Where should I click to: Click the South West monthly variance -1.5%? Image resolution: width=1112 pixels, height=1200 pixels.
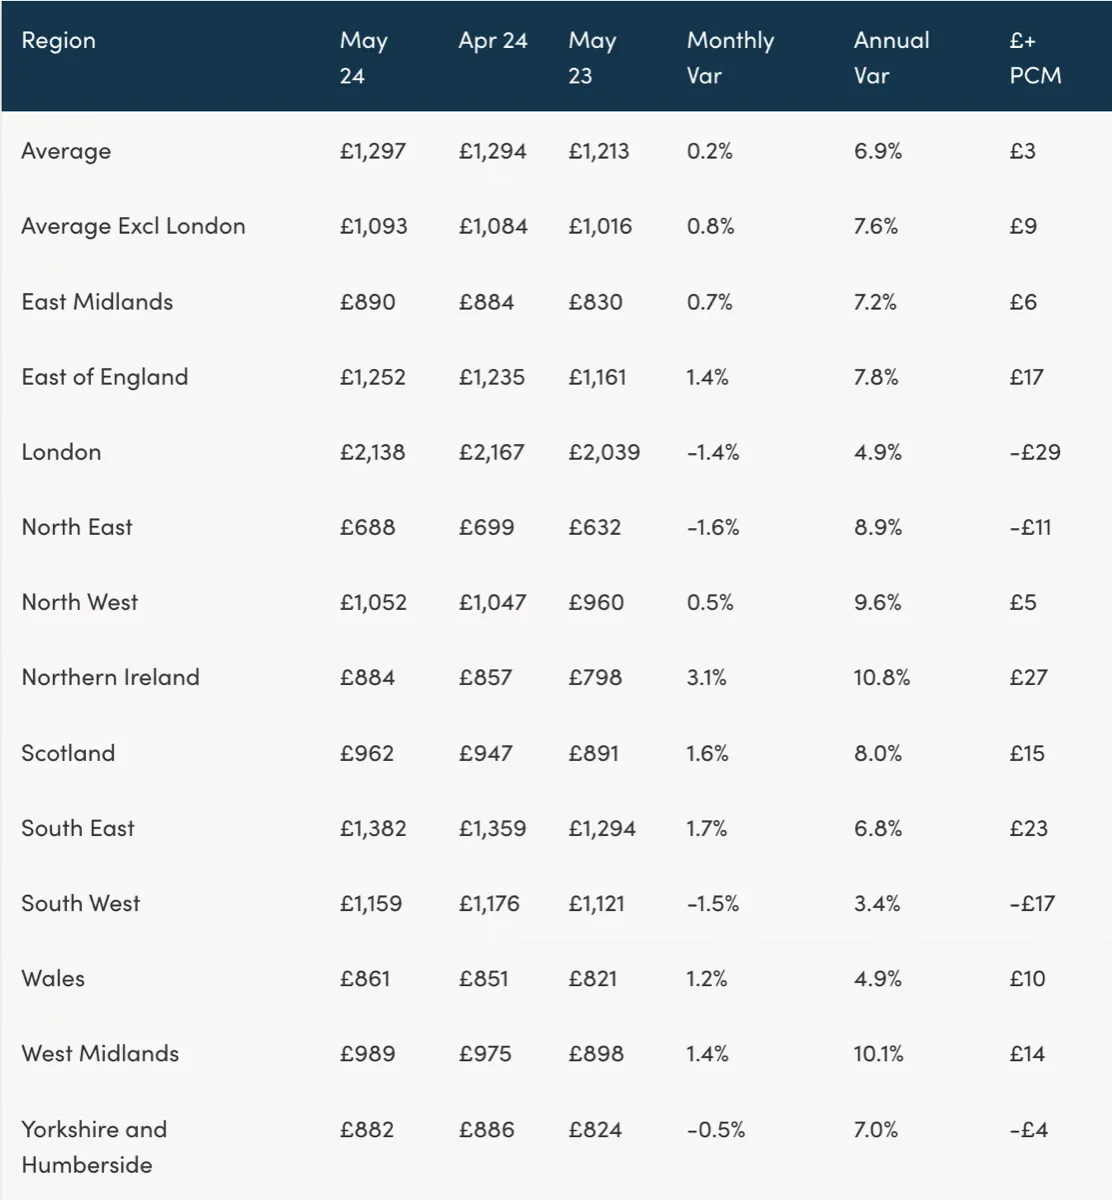(713, 903)
